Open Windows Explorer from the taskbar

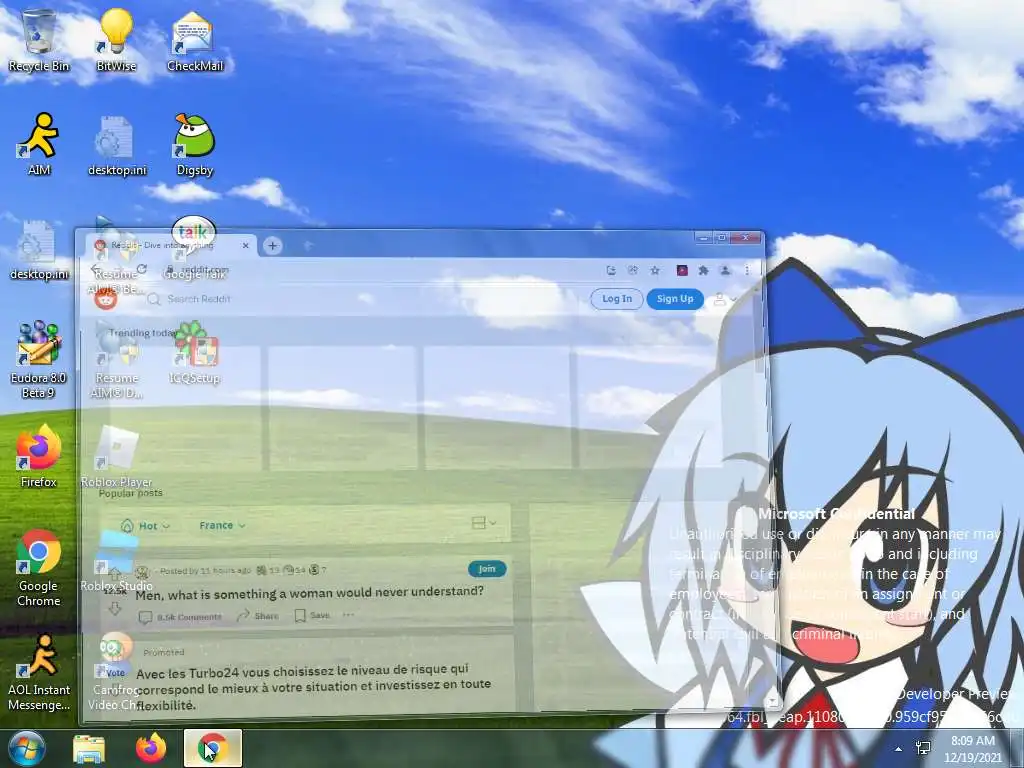[89, 749]
